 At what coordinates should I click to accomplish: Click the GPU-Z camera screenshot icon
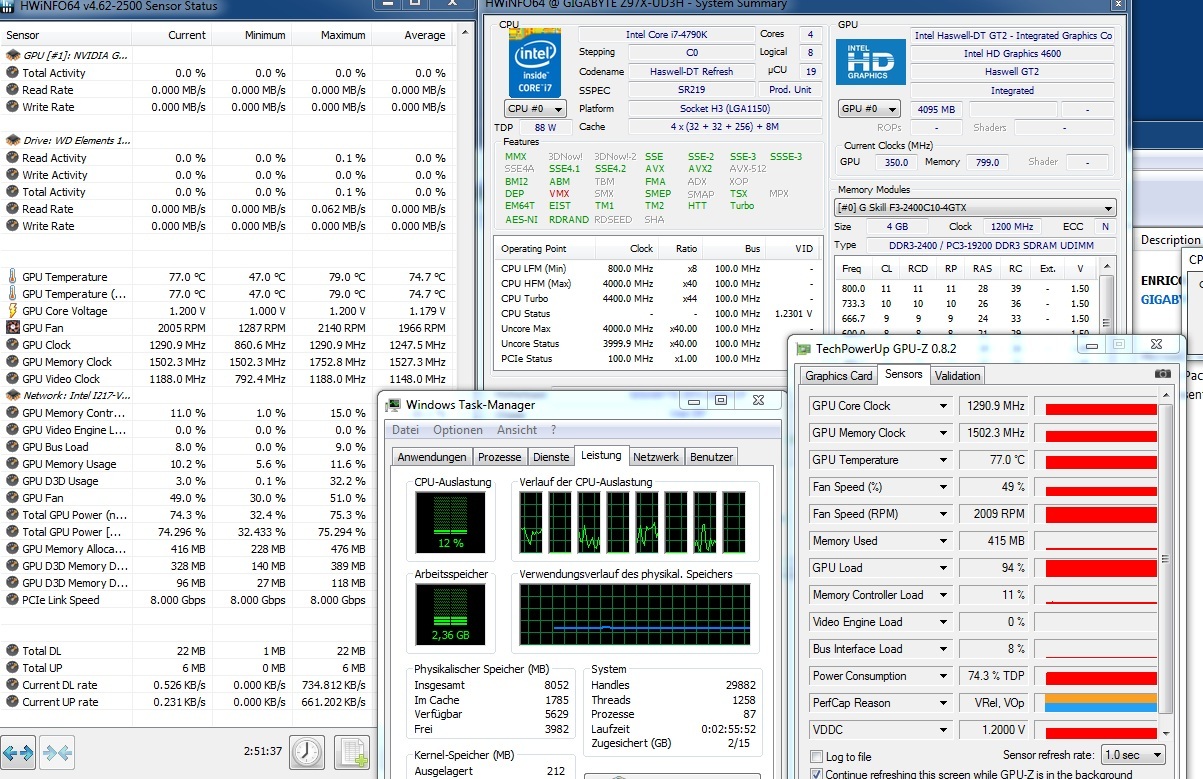1162,373
